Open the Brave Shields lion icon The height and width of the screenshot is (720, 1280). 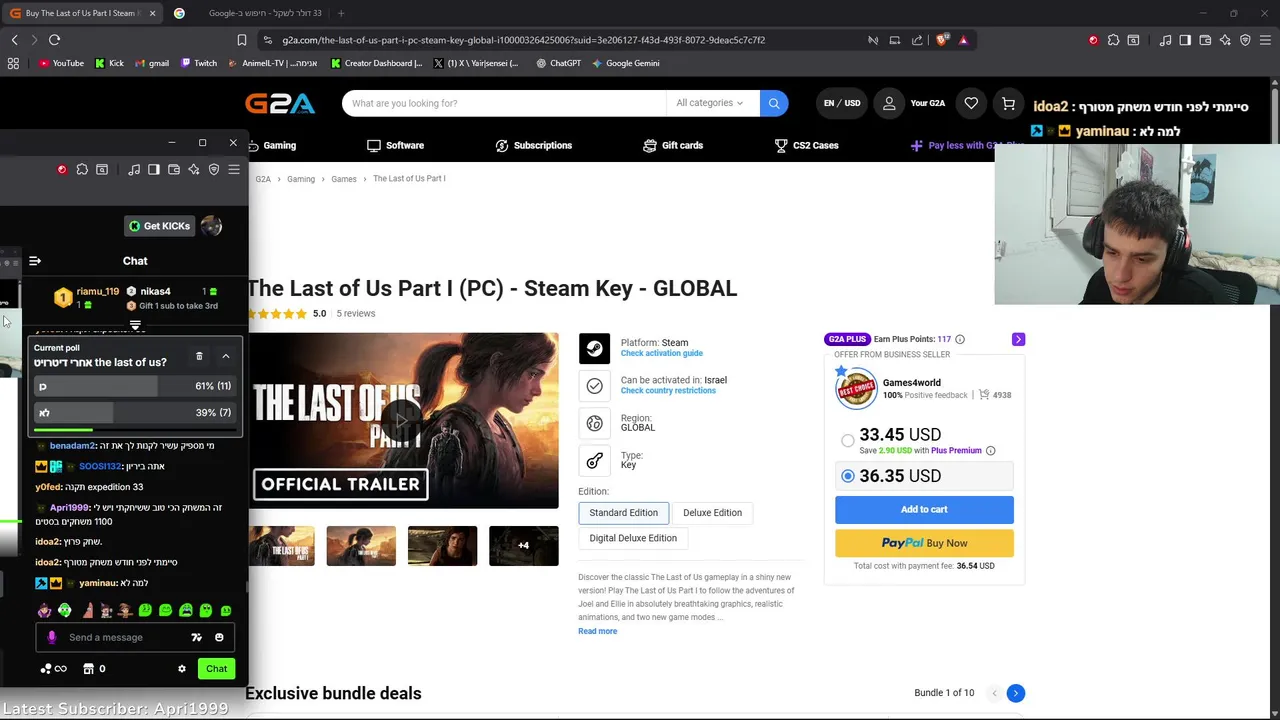(x=942, y=40)
